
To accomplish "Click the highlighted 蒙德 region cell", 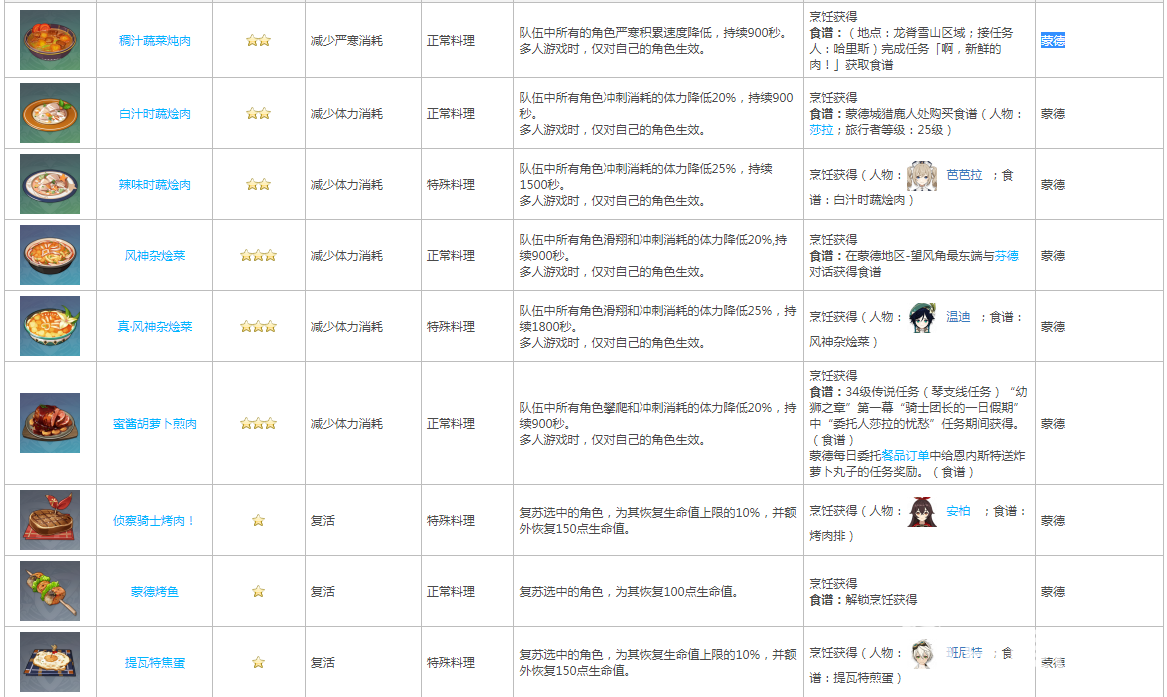I will coord(1052,41).
